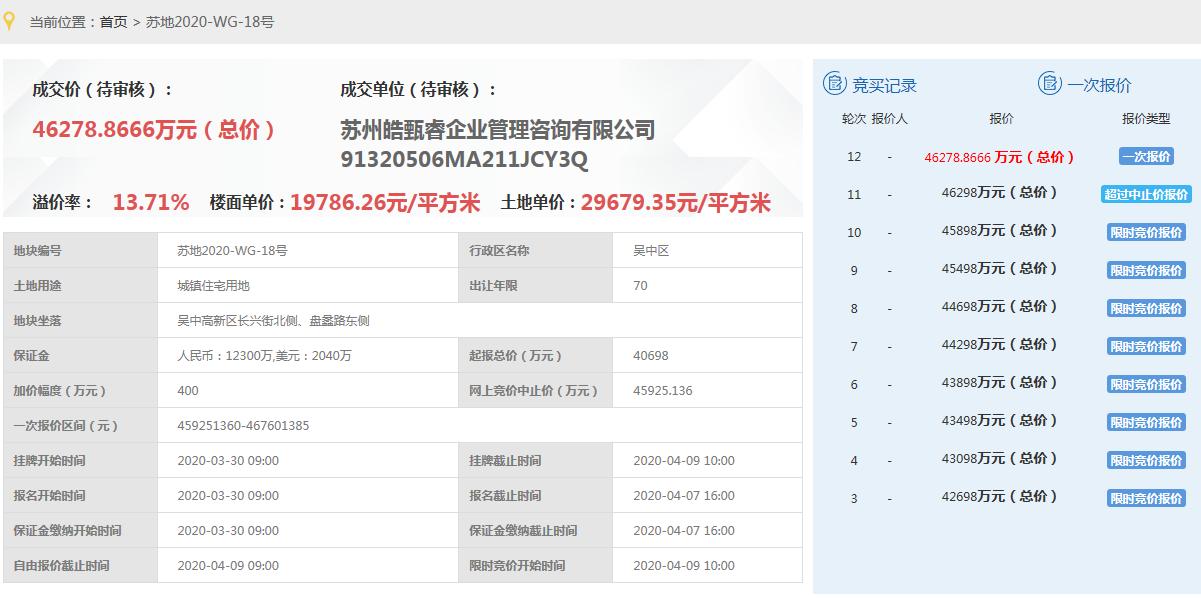Screen dimensions: 1201x598
Task: Select the starting total price 40698
Action: [651, 356]
